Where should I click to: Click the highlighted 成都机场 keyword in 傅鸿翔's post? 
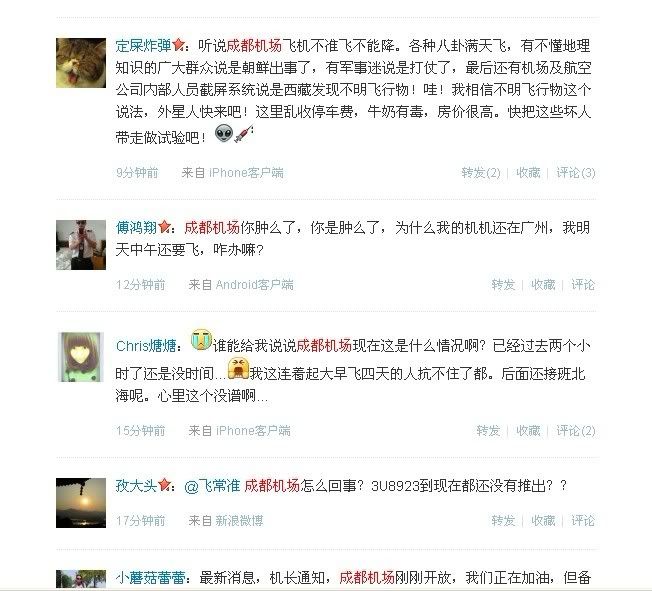[x=212, y=227]
